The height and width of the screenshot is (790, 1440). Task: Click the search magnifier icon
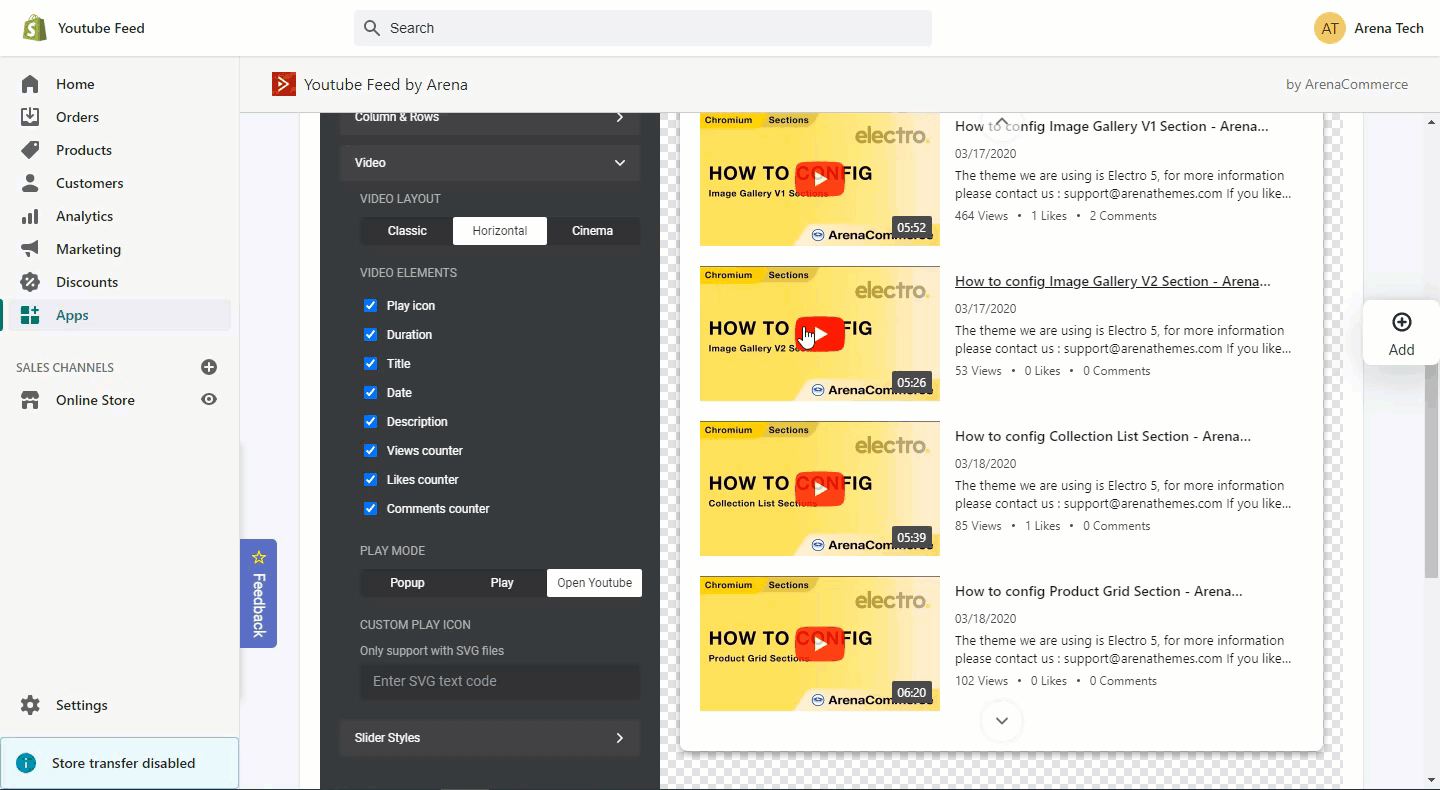pos(372,28)
